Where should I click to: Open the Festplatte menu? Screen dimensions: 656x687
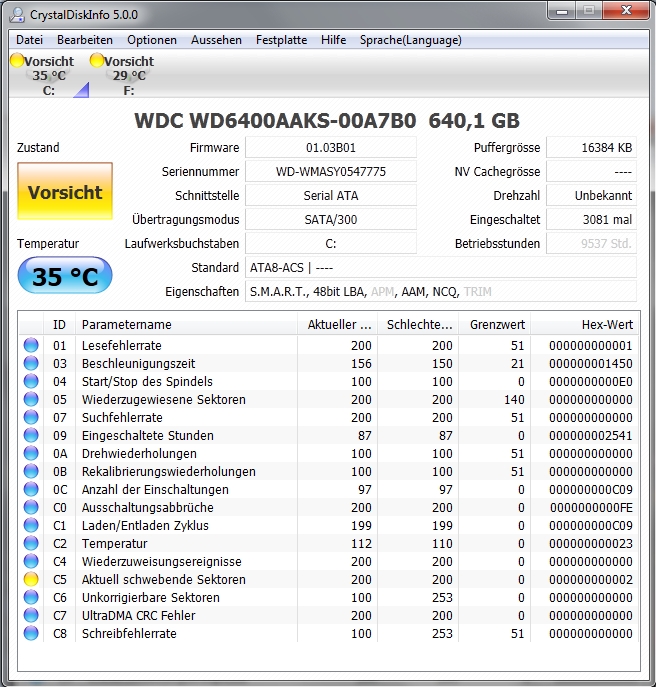281,40
